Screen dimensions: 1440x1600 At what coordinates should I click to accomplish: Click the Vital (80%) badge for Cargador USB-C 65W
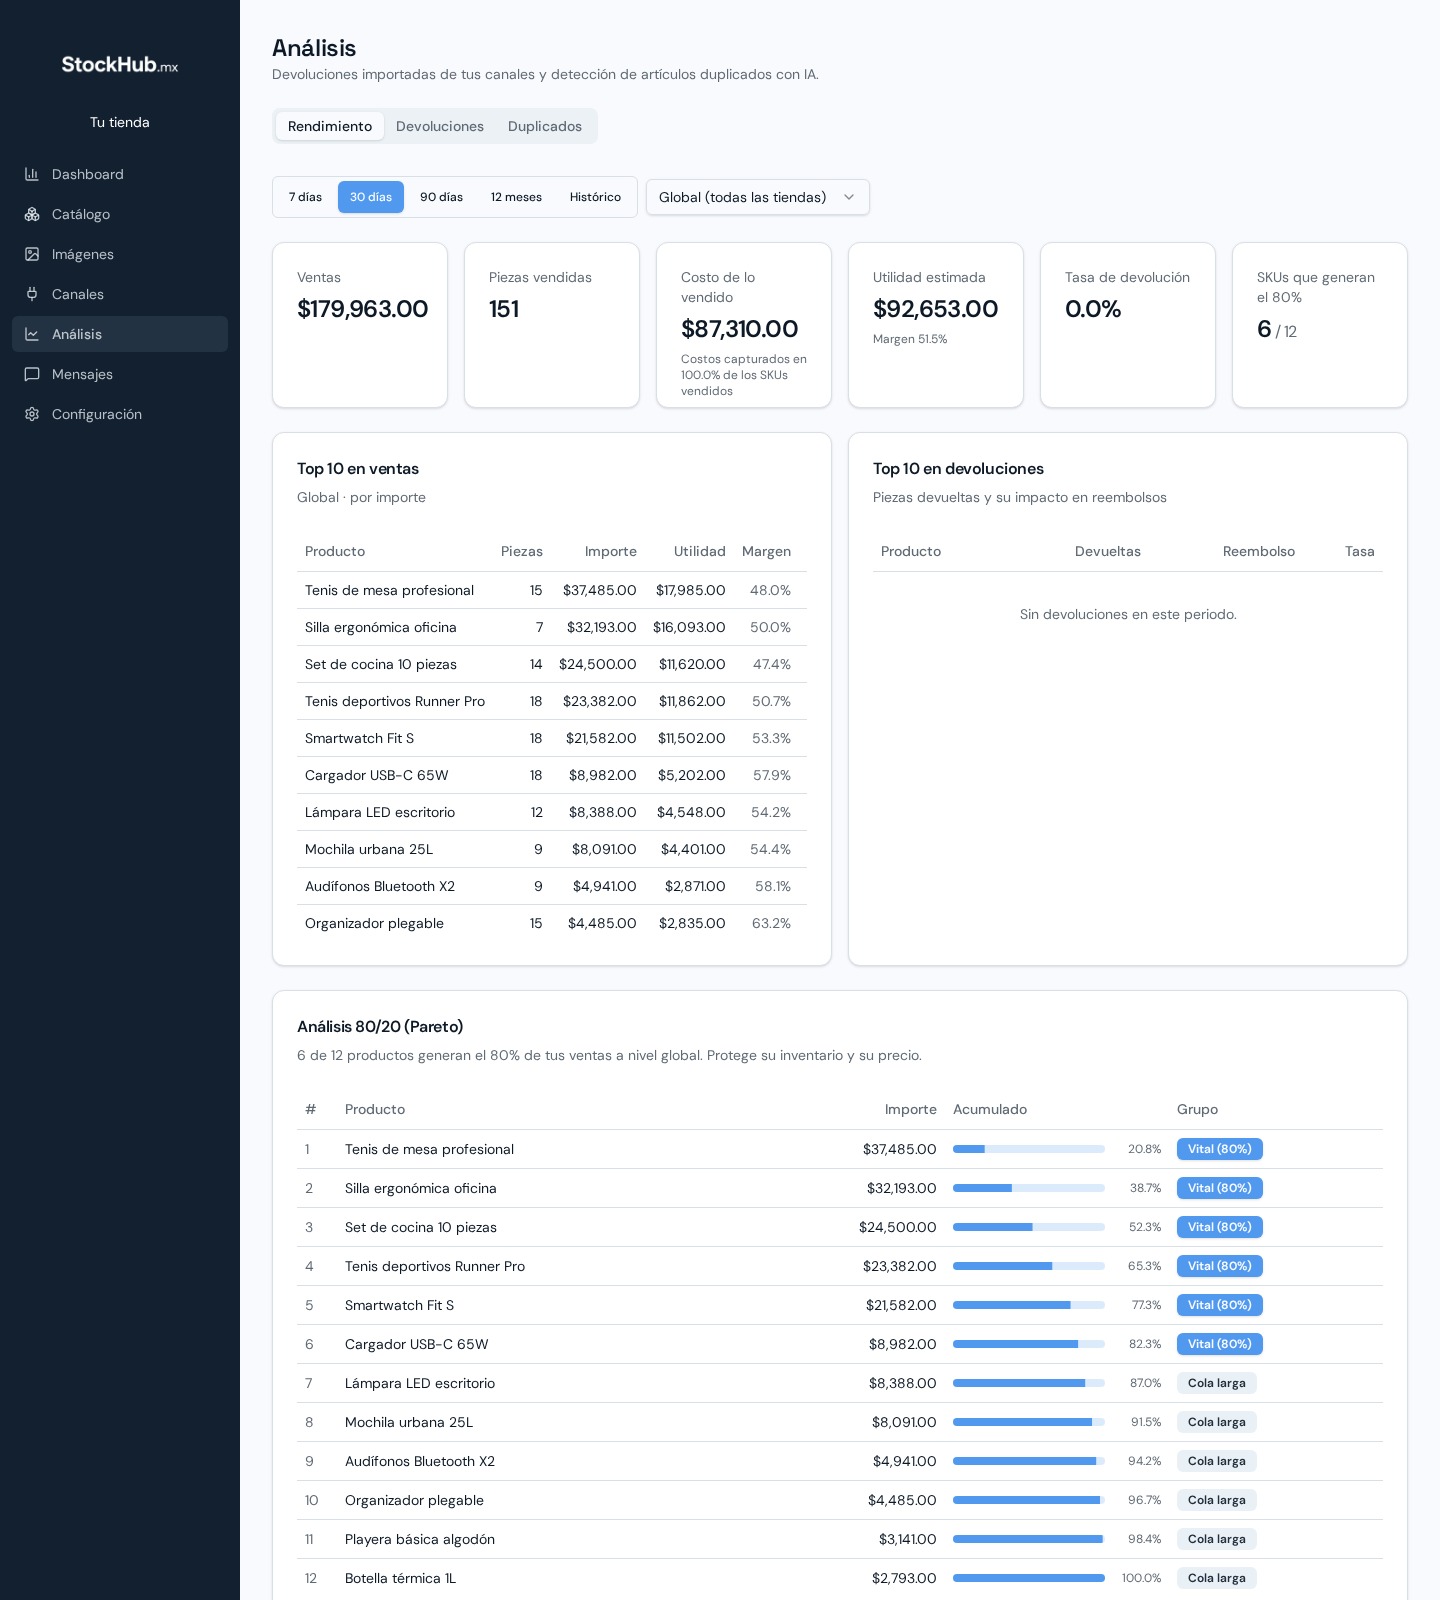click(x=1220, y=1344)
